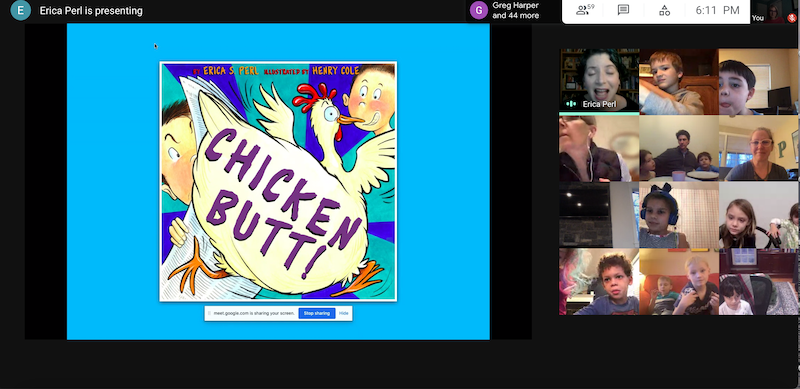Select tile of curly-haired boy in blue shirt
Viewport: 800px width, 389px height.
pos(599,282)
